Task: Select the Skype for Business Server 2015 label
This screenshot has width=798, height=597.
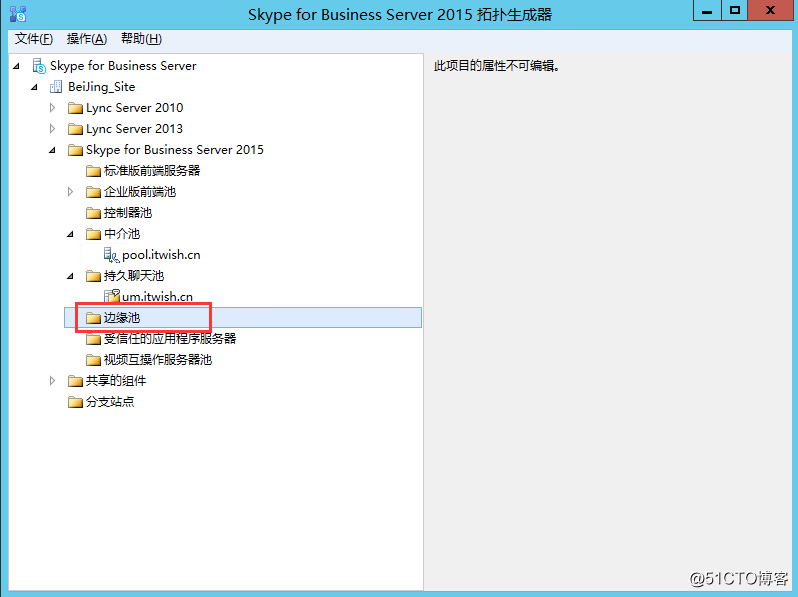Action: click(175, 150)
